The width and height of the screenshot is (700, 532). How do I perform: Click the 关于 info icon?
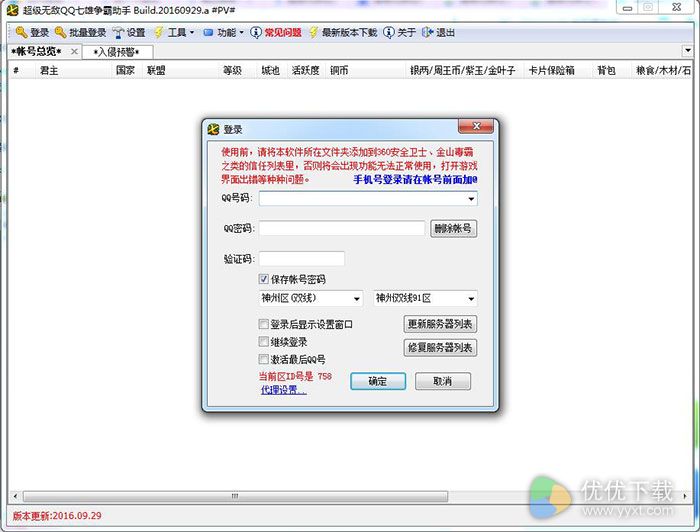389,32
